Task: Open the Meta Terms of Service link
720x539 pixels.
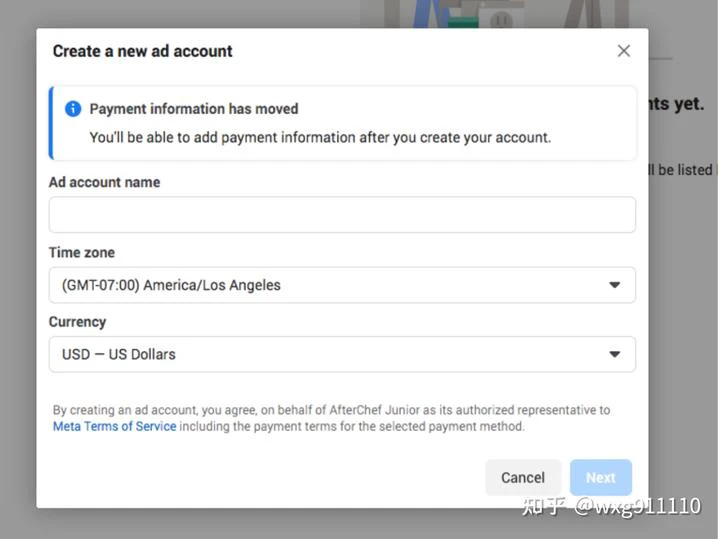Action: (114, 427)
